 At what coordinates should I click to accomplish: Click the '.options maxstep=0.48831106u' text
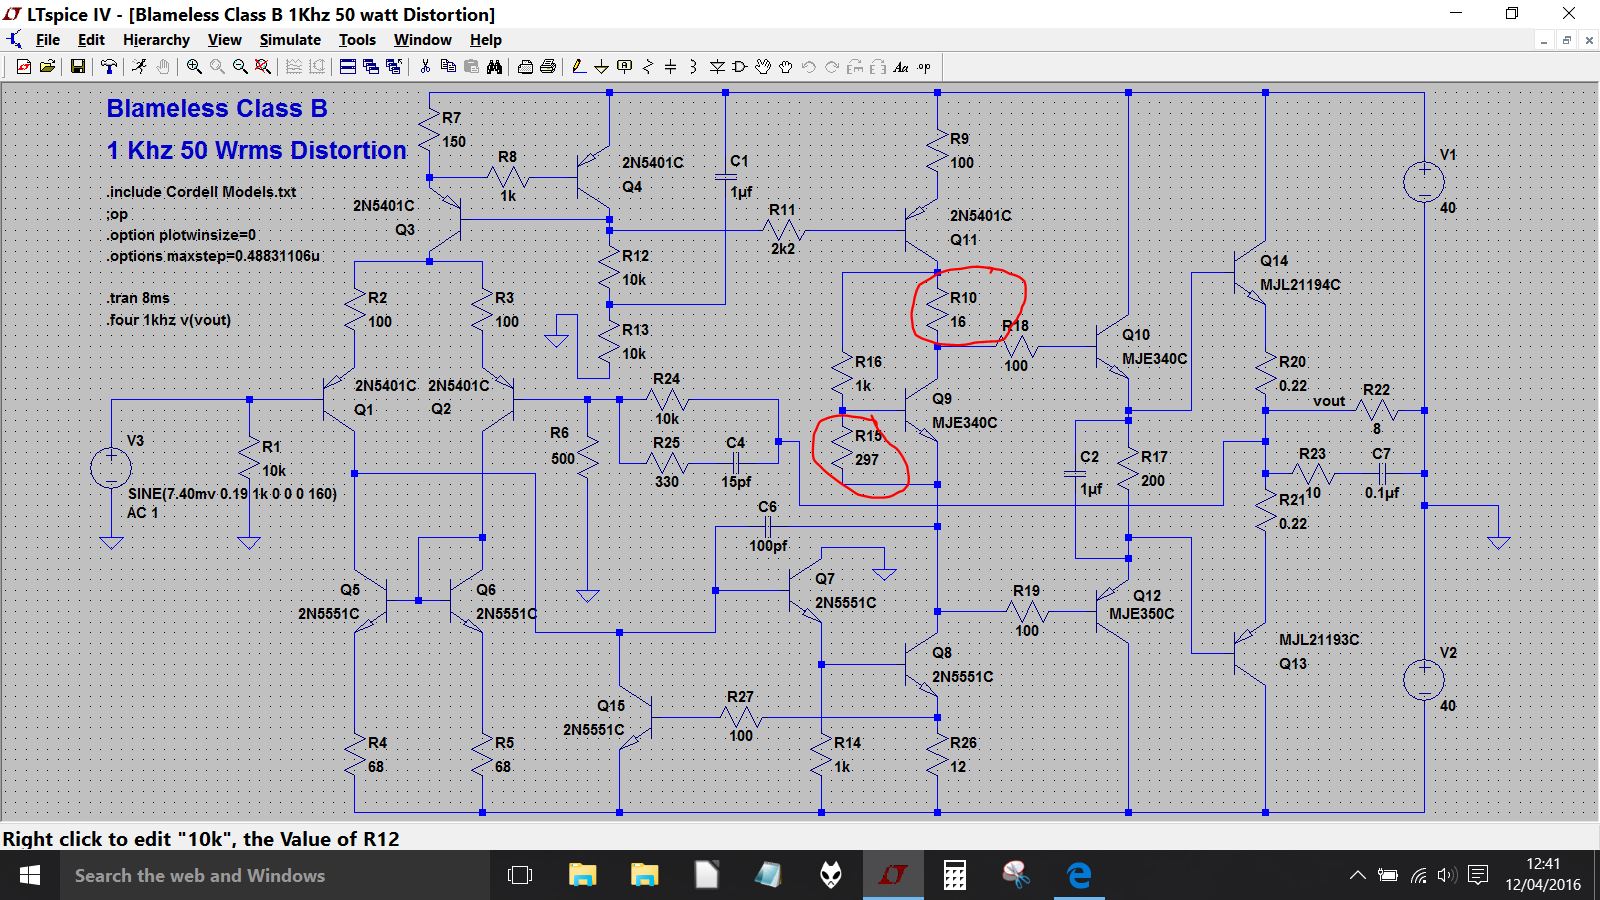[x=213, y=256]
